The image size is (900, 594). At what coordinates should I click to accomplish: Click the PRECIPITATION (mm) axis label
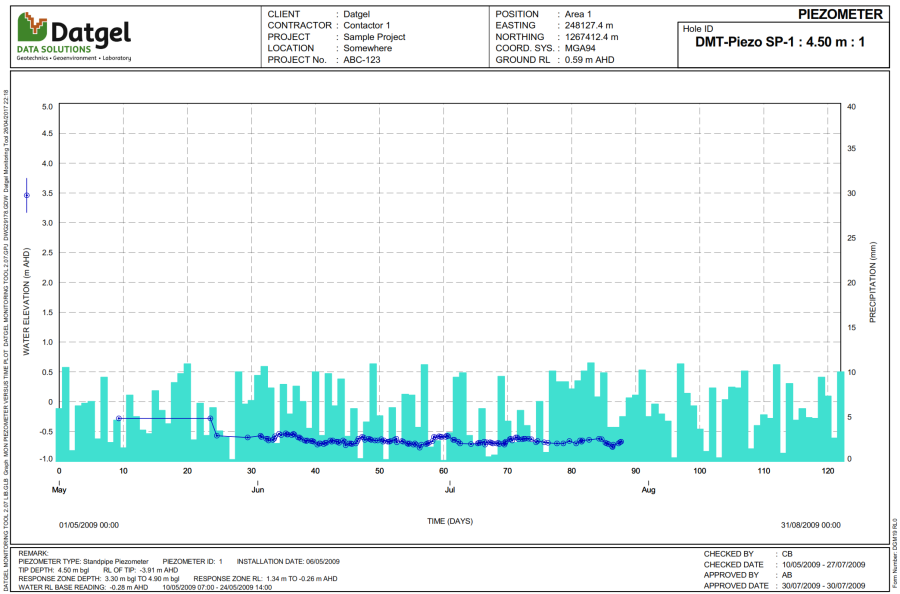point(872,286)
